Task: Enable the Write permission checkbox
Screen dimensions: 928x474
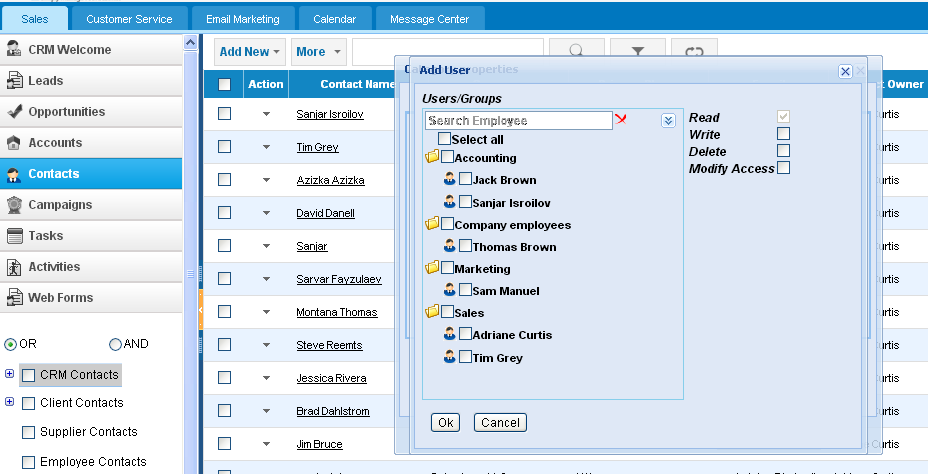Action: coord(784,134)
